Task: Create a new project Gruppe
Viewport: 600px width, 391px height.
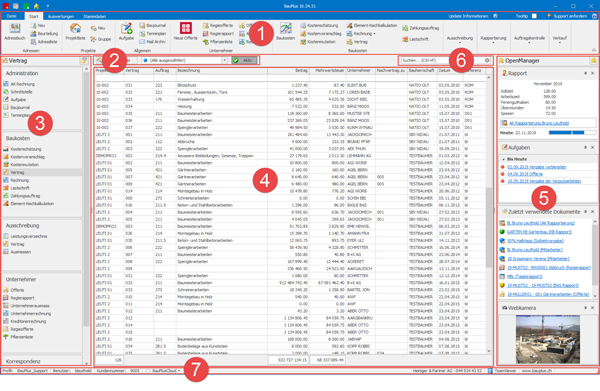Action: 101,39
